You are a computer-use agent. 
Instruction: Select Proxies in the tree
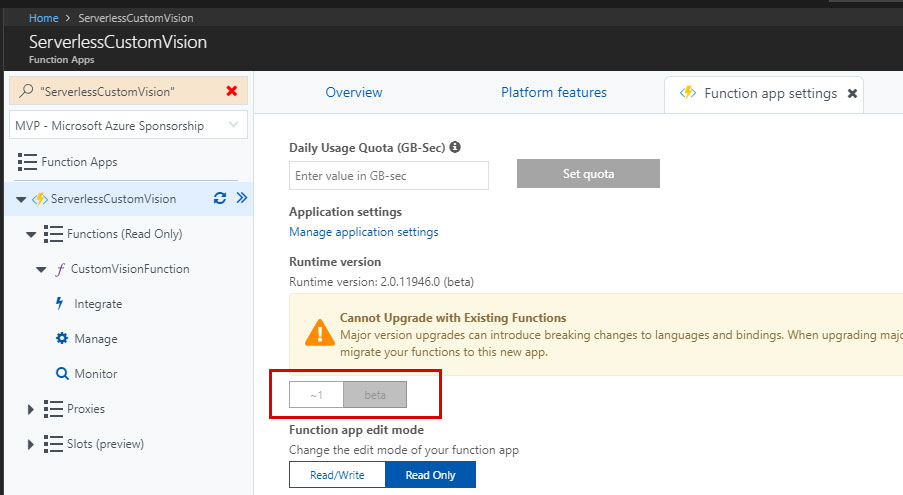coord(86,409)
